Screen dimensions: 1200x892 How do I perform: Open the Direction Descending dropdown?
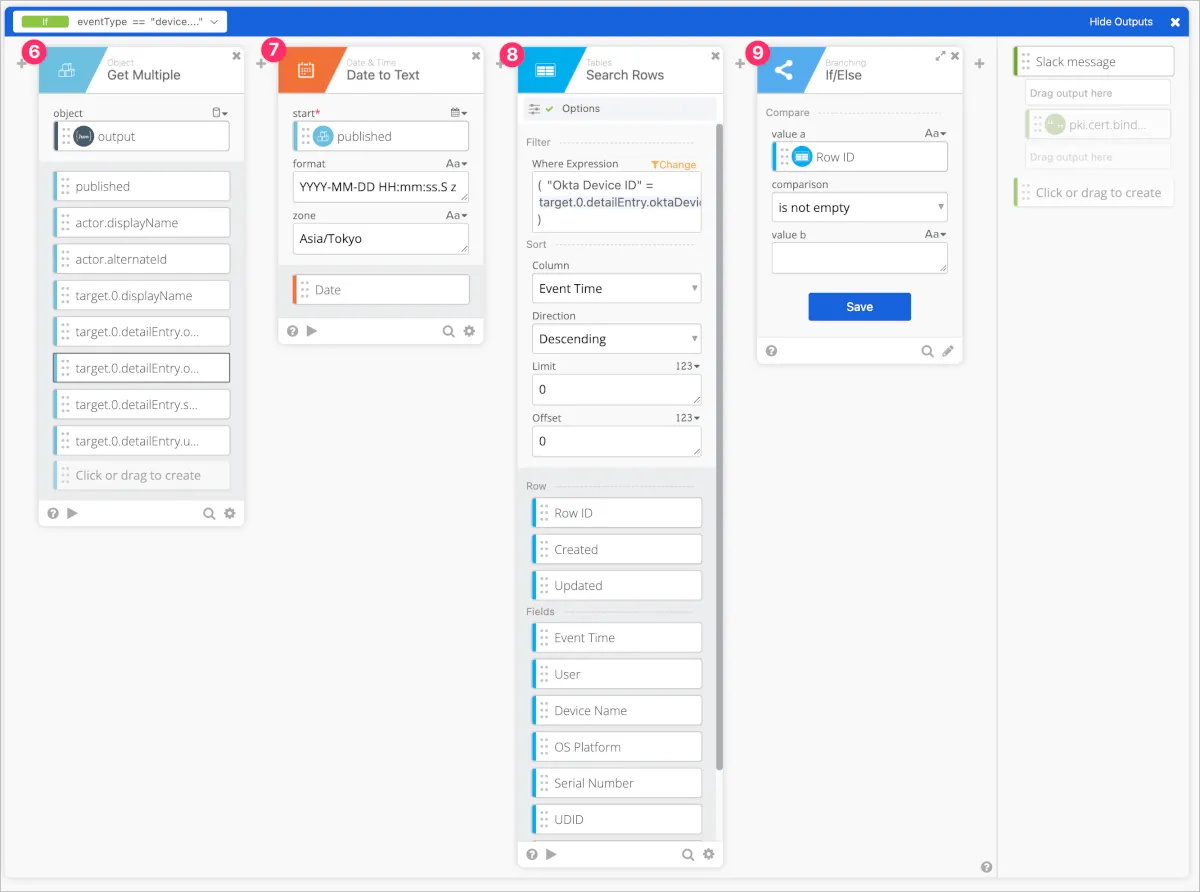pos(616,339)
